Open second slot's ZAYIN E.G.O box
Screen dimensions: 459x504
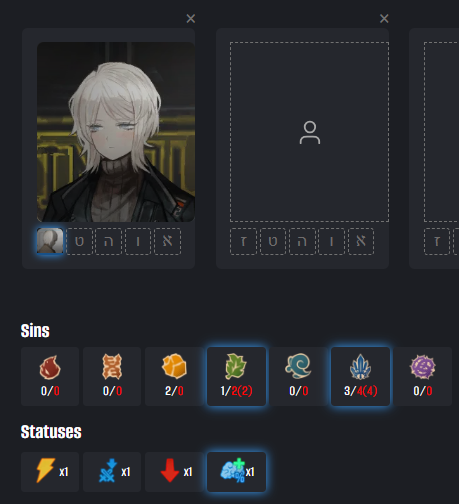tap(243, 241)
